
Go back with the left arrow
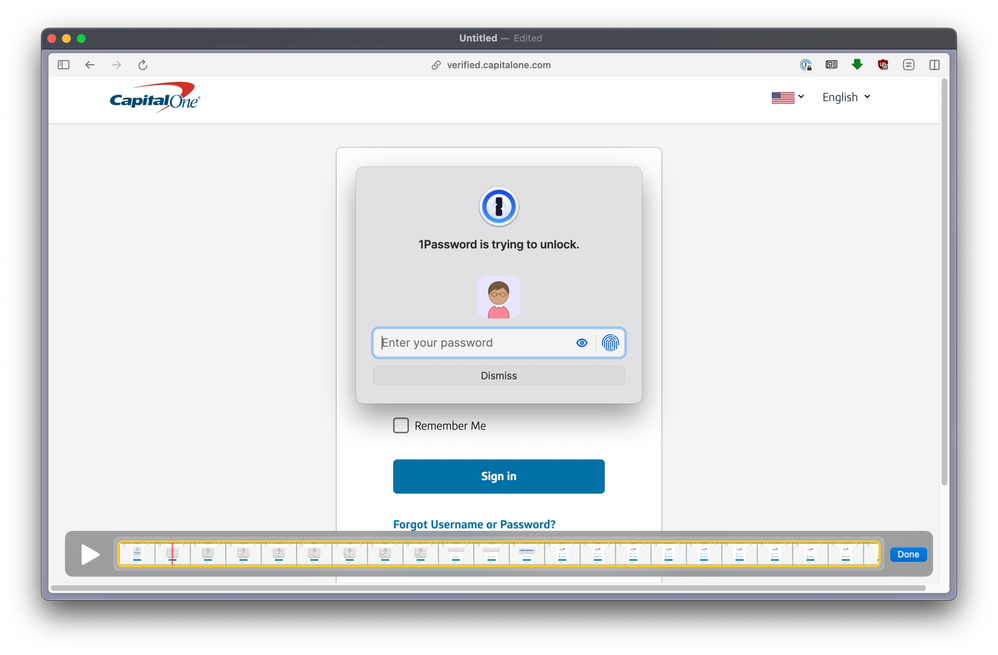click(x=90, y=65)
